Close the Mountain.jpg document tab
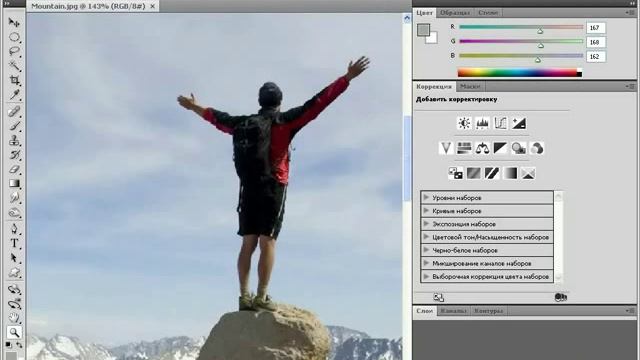 [153, 7]
